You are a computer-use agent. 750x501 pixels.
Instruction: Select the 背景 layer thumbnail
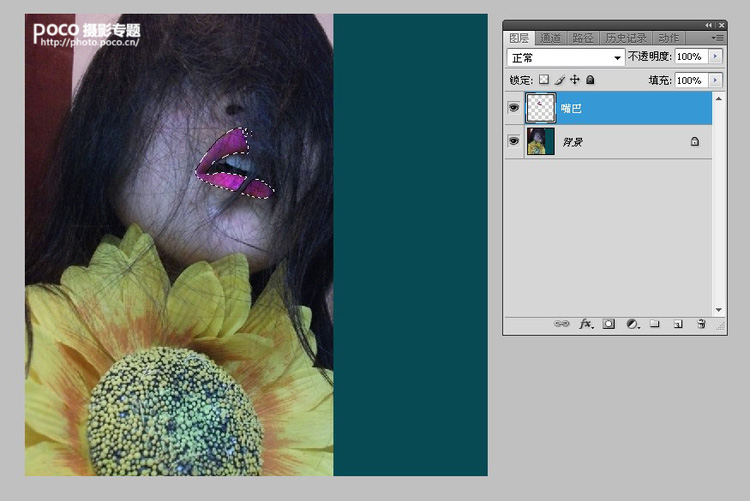coord(540,141)
